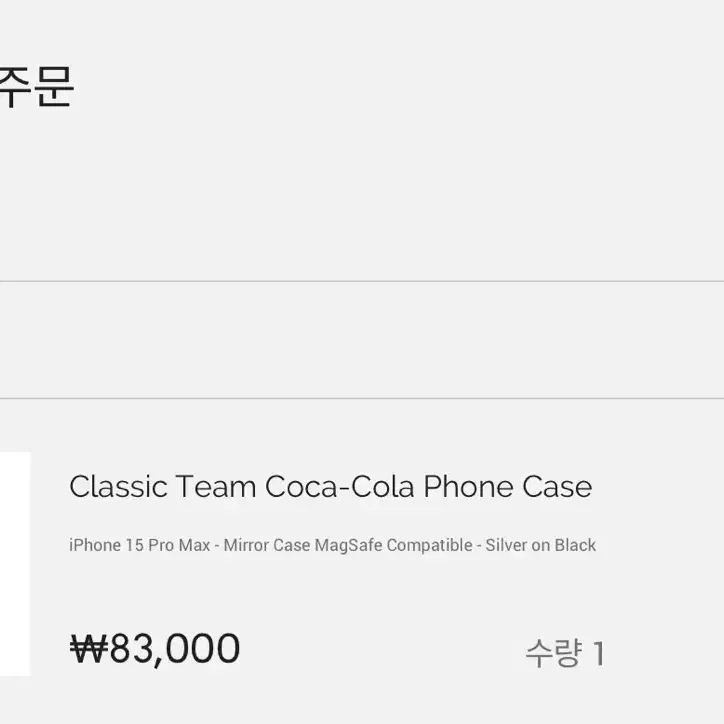
Task: Click the ₩83,000 price
Action: point(155,649)
